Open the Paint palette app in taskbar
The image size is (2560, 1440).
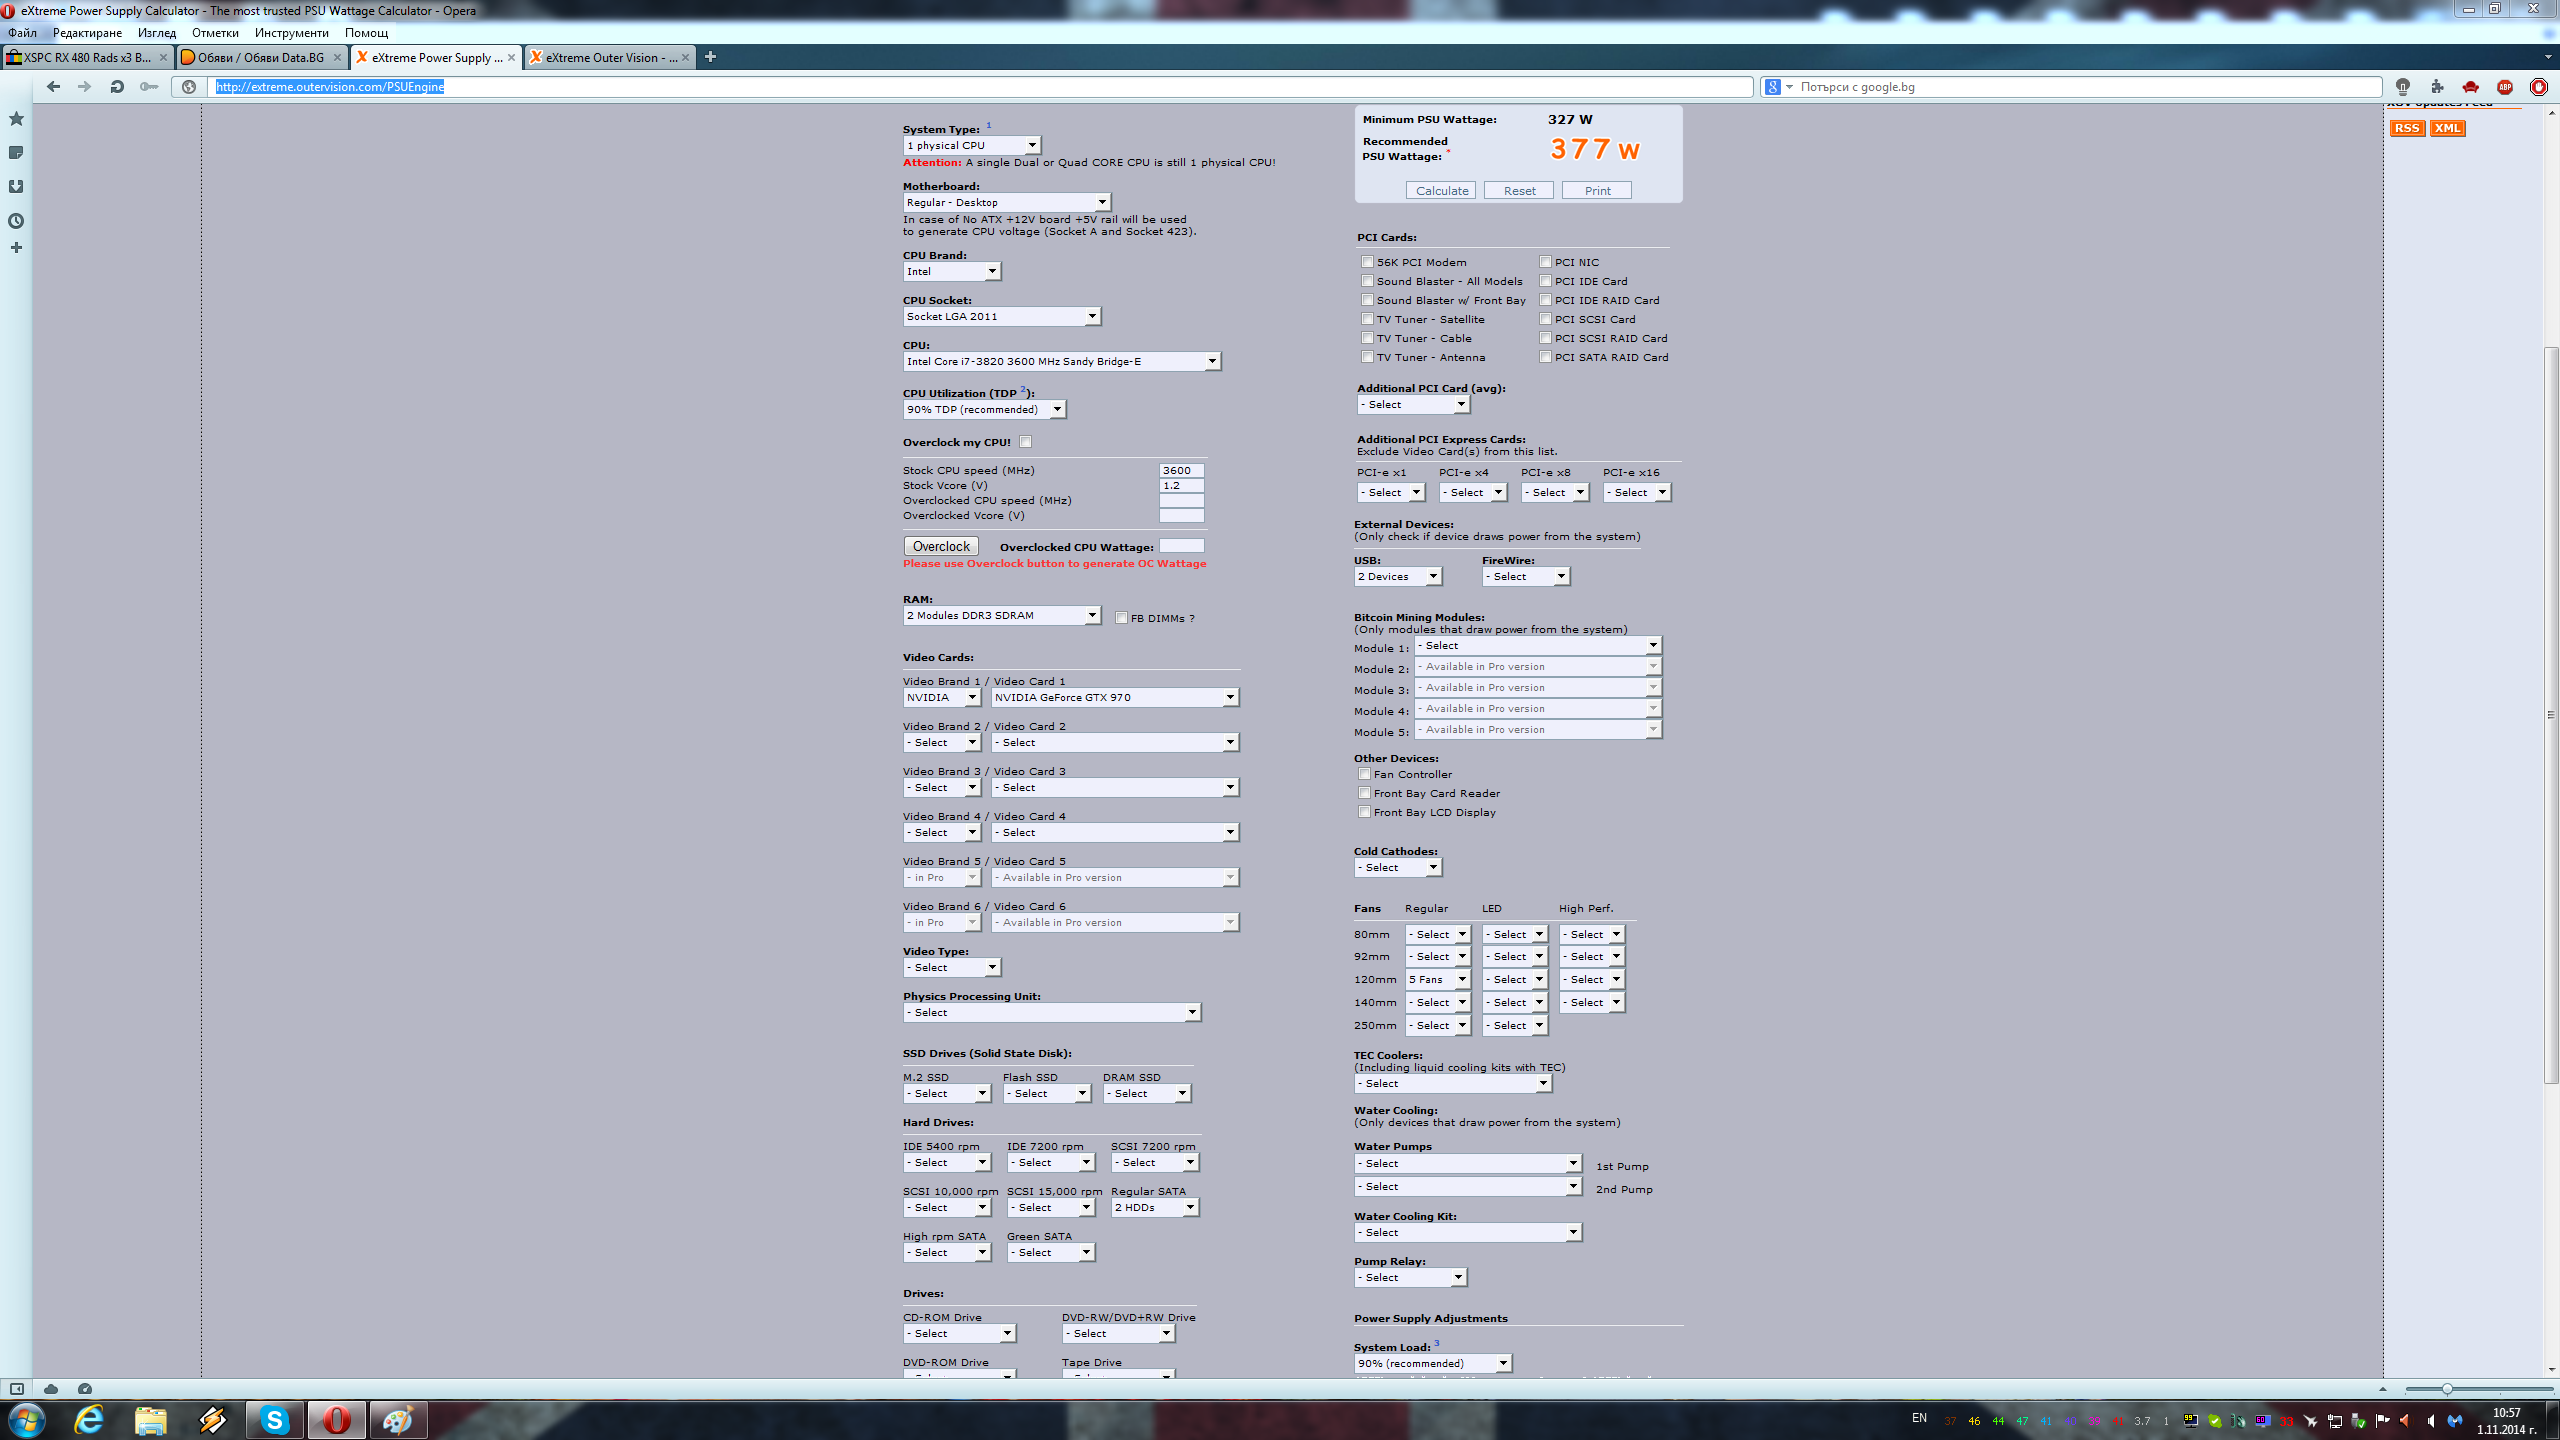click(398, 1419)
